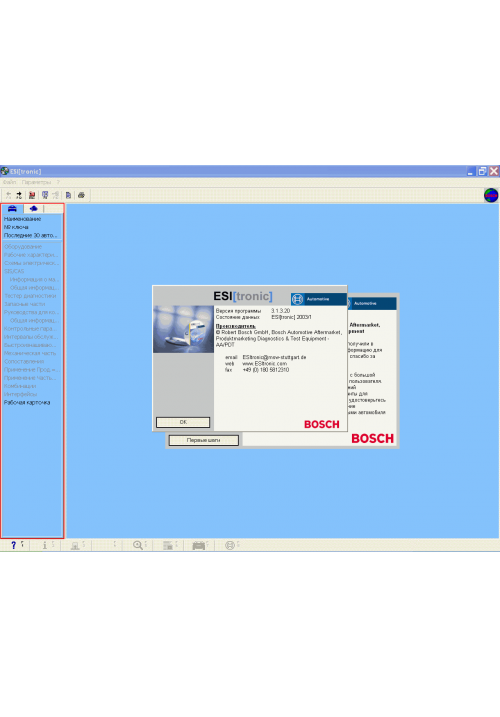Click the Bosch globe icon in toolbar
The image size is (500, 717).
491,195
